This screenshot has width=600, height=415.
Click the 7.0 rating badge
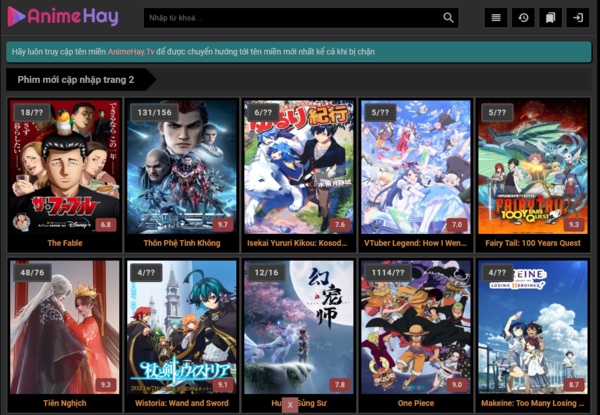tap(457, 225)
